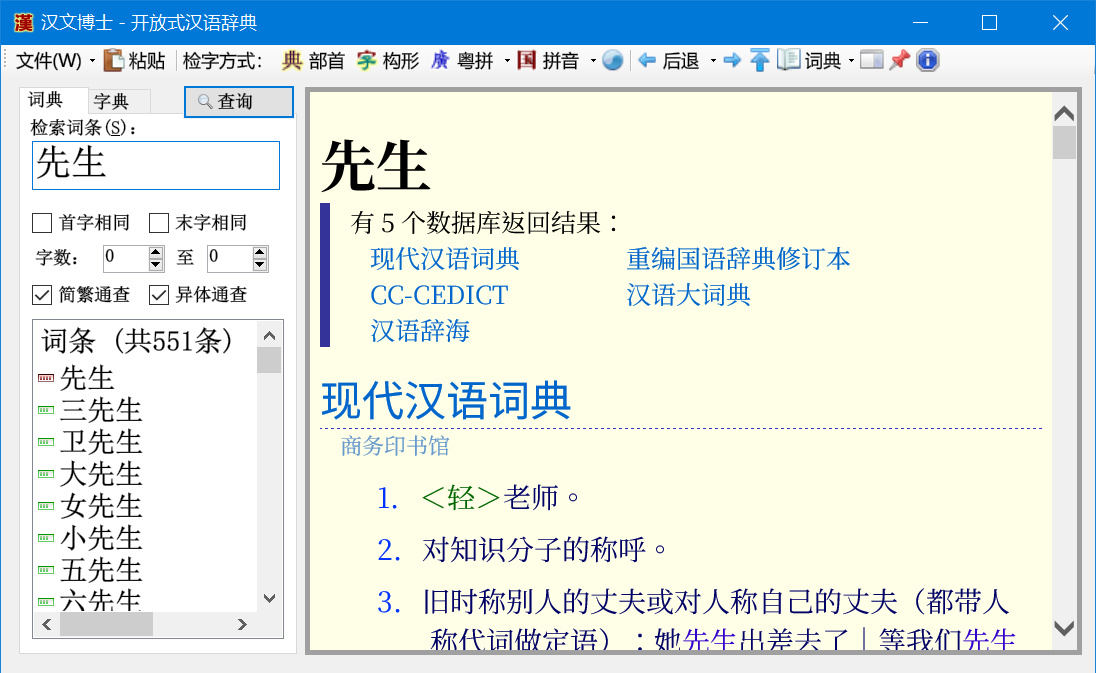Increase the minimum 字数 spinner value
This screenshot has width=1096, height=673.
click(156, 252)
